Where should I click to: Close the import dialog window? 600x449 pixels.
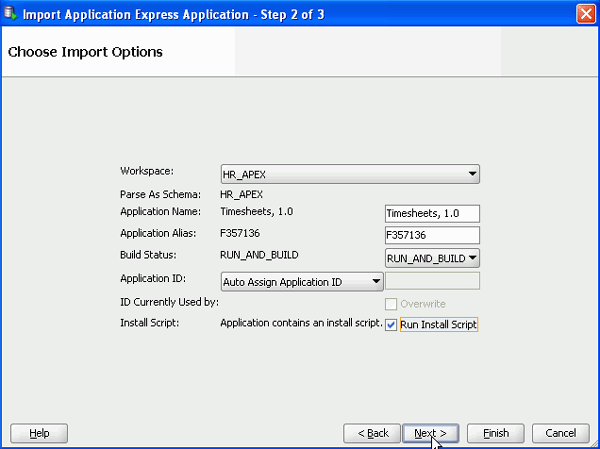pyautogui.click(x=586, y=14)
